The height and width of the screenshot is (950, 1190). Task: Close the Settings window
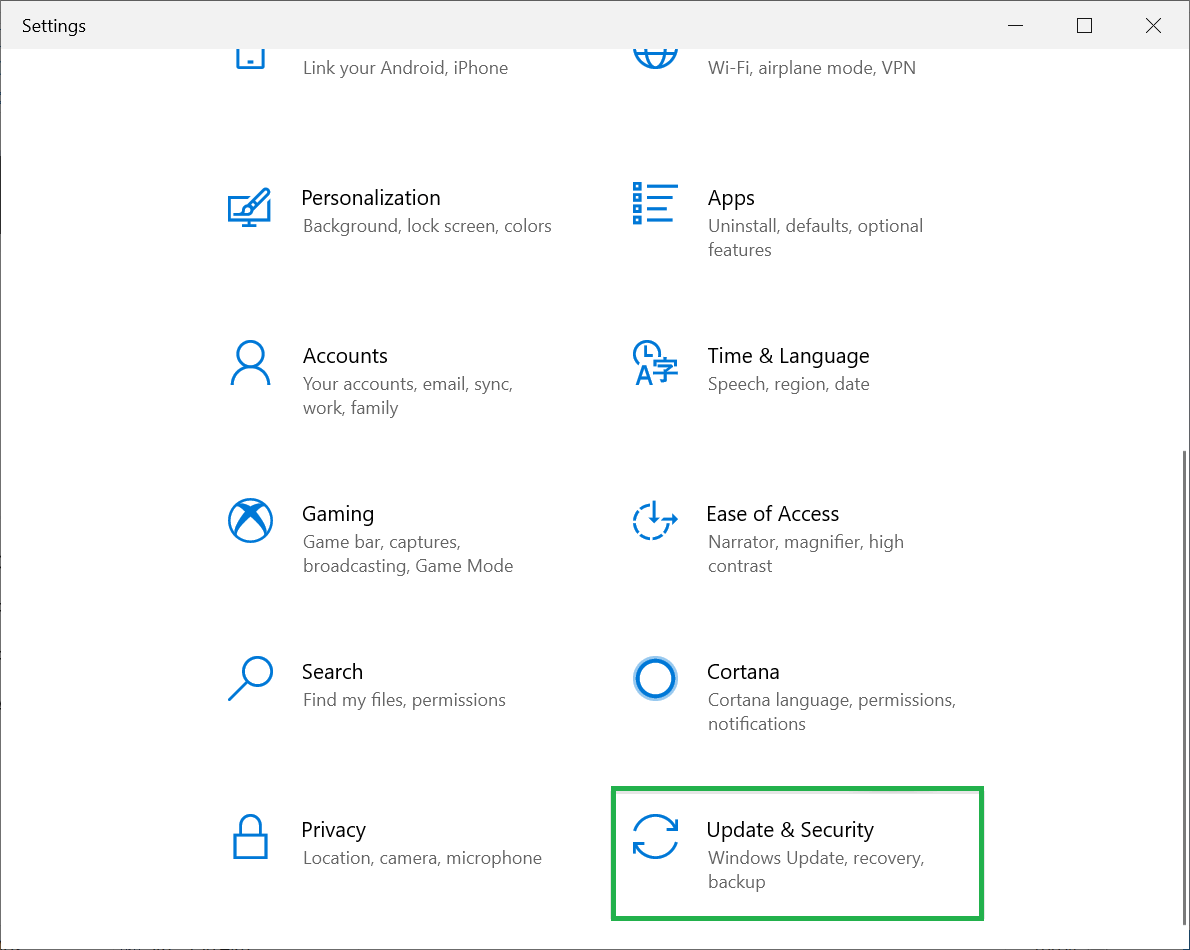[x=1154, y=25]
